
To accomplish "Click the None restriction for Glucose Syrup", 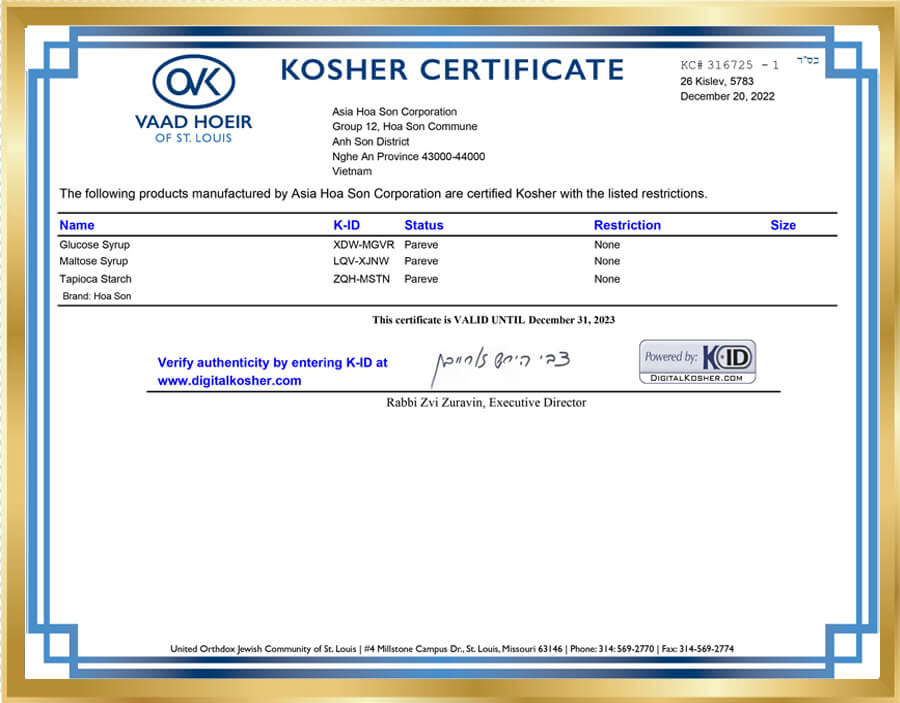I will pos(607,244).
